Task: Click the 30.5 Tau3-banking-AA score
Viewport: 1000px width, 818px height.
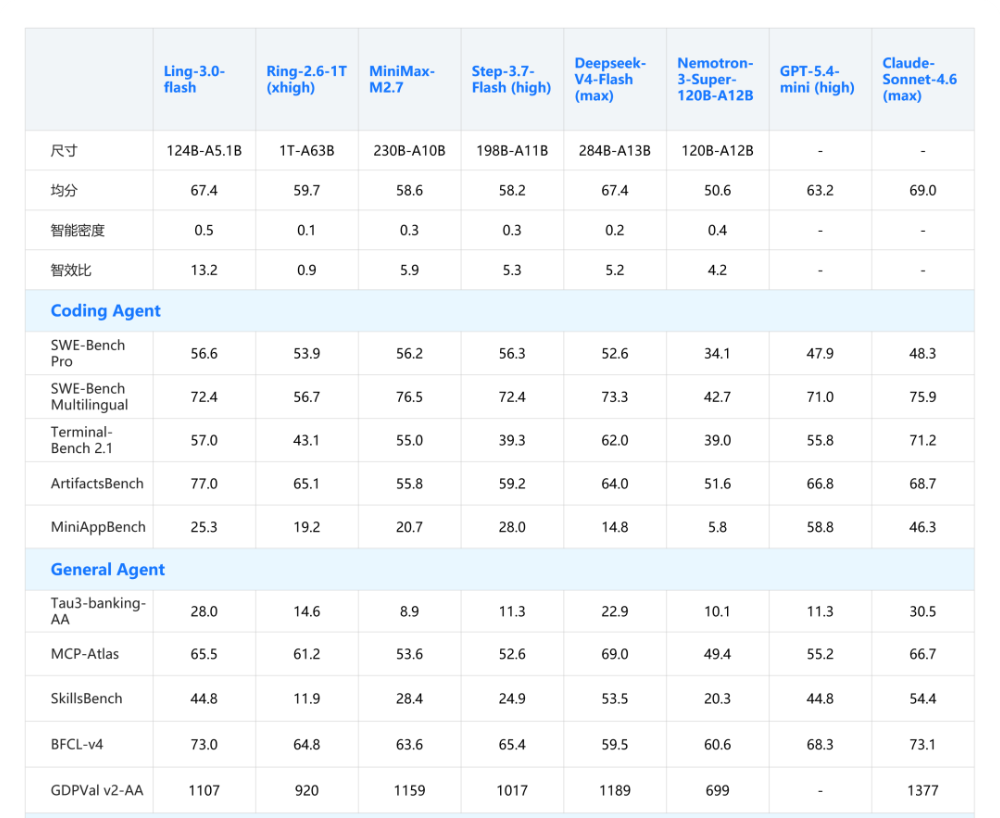Action: (923, 611)
